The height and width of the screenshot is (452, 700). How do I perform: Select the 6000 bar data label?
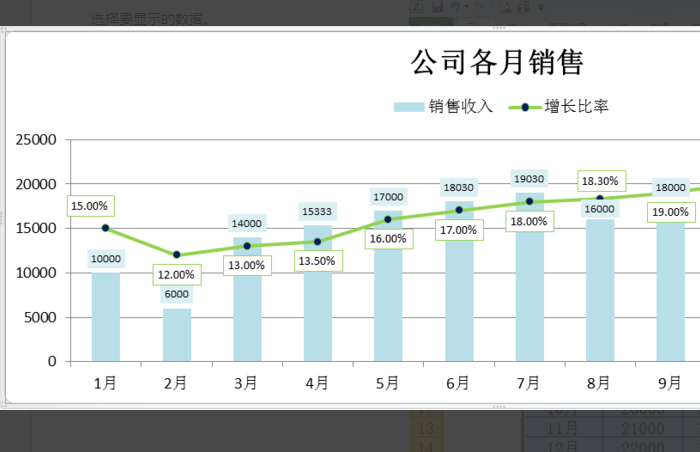click(x=177, y=294)
